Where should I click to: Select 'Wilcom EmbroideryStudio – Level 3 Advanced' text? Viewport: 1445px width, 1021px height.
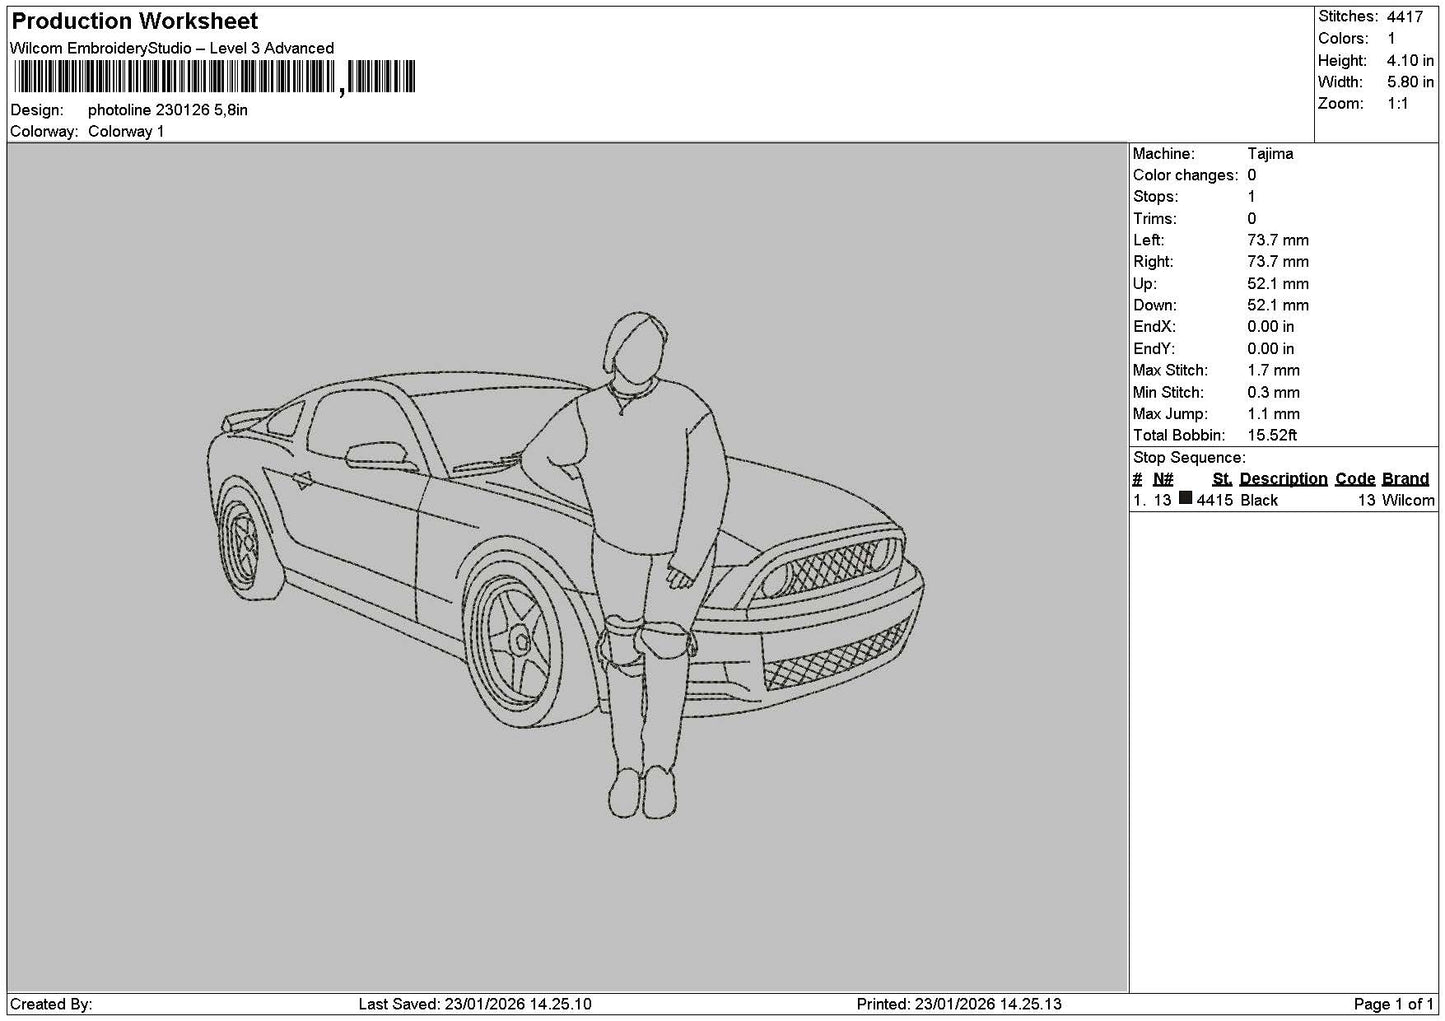(172, 48)
